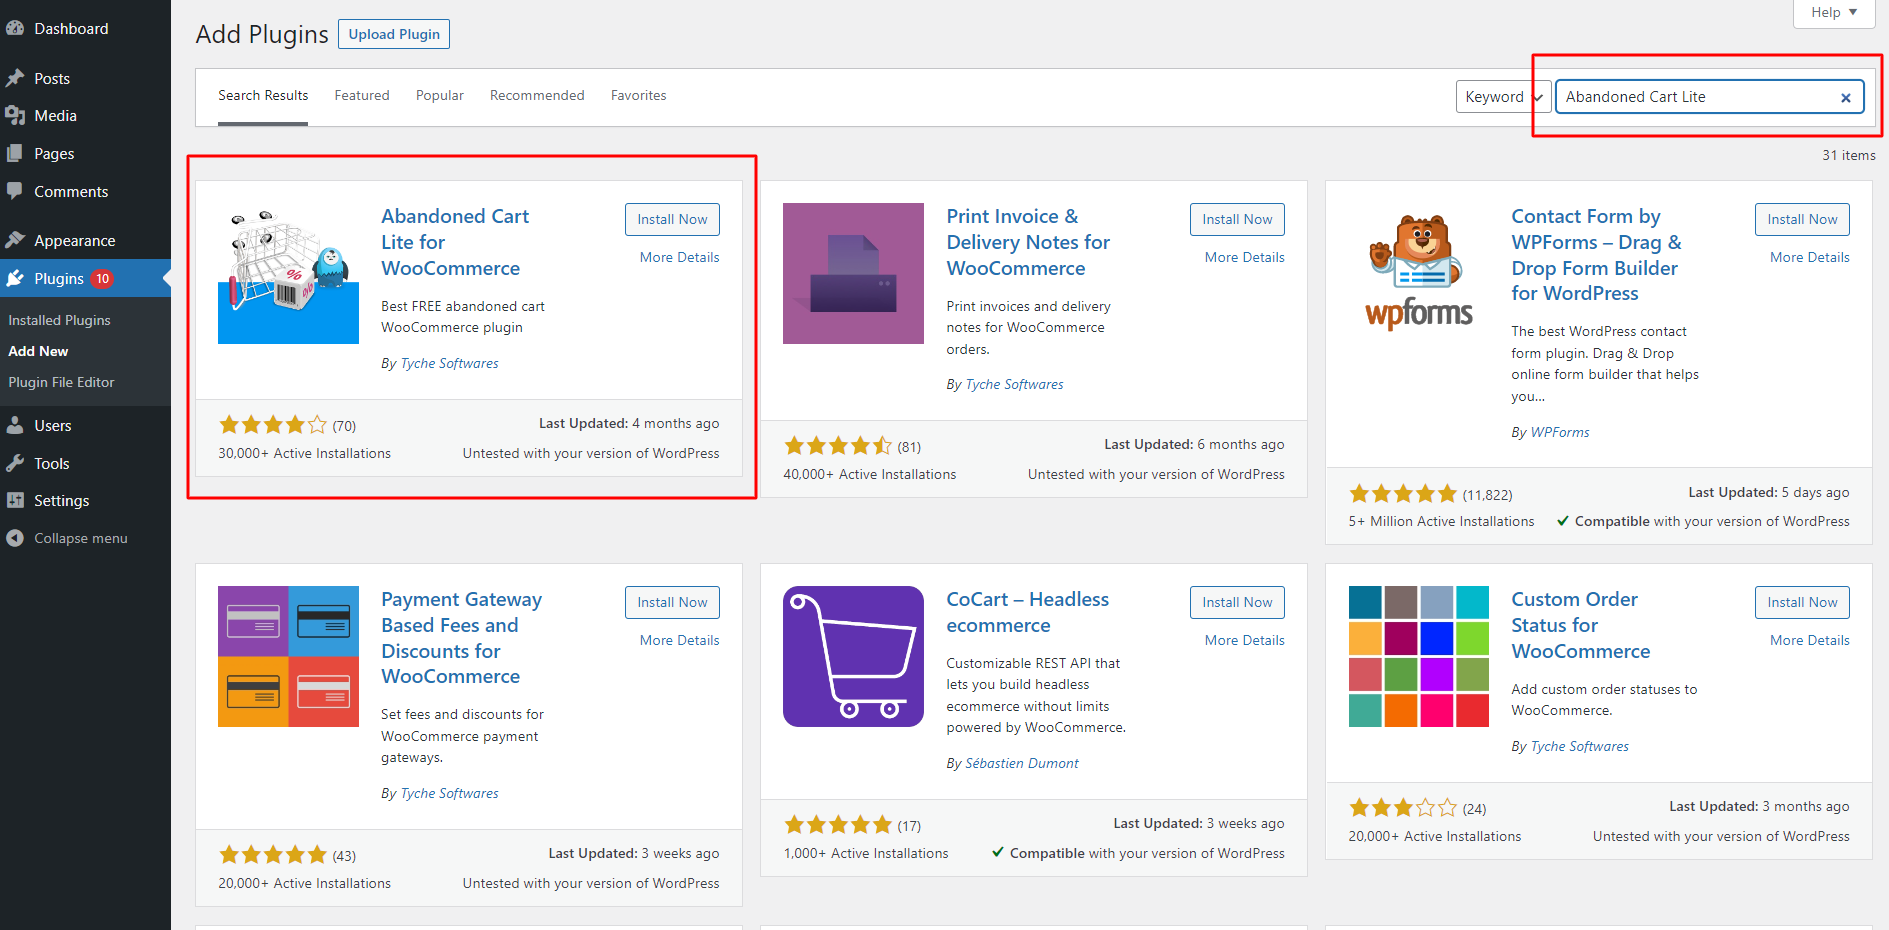Click the Plugins plug icon
Image resolution: width=1889 pixels, height=930 pixels.
(x=15, y=278)
